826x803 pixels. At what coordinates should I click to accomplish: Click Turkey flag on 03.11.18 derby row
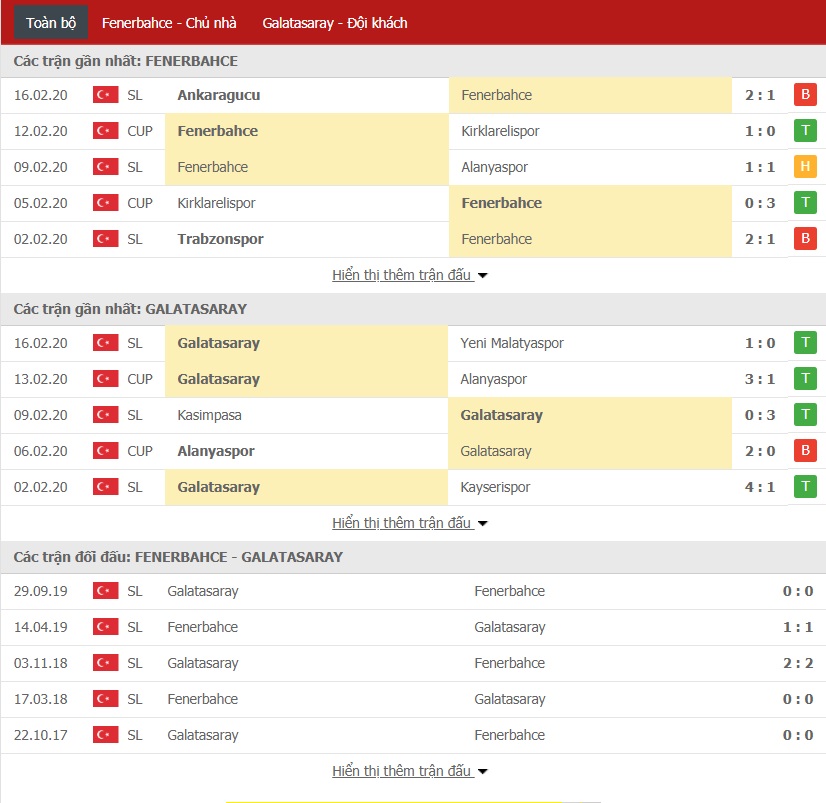[x=105, y=663]
